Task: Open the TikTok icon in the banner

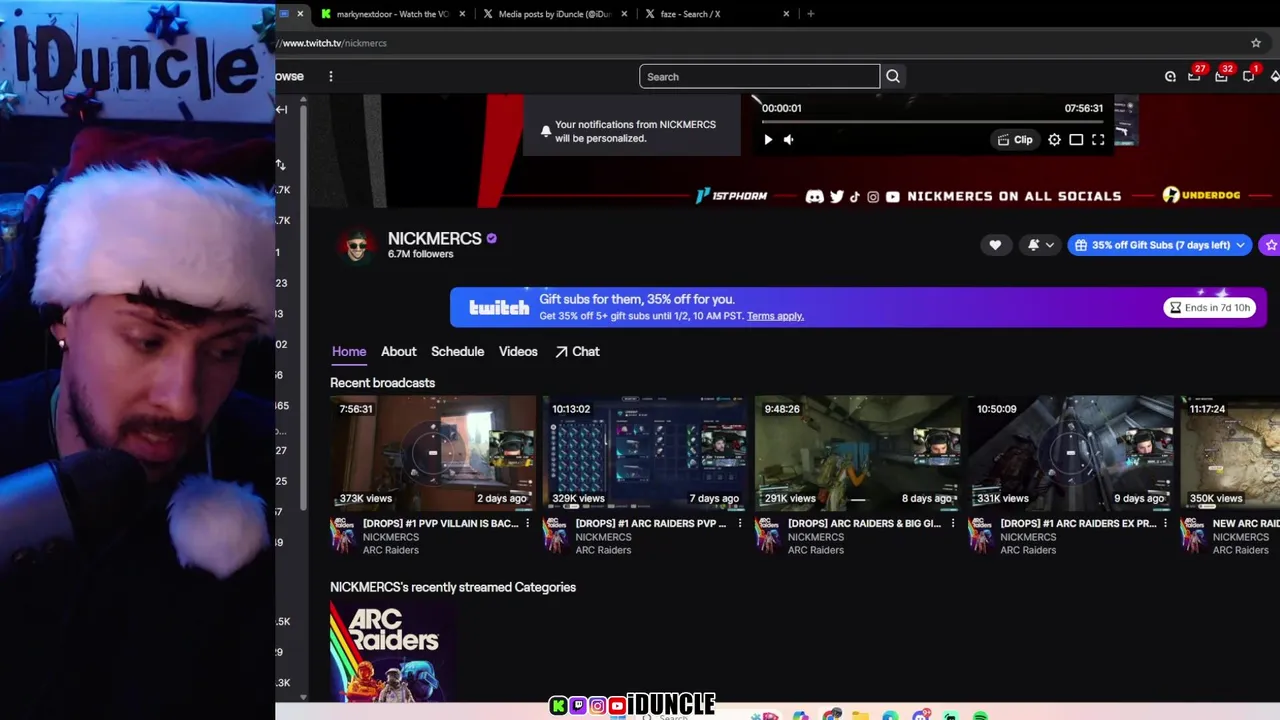Action: (x=855, y=196)
